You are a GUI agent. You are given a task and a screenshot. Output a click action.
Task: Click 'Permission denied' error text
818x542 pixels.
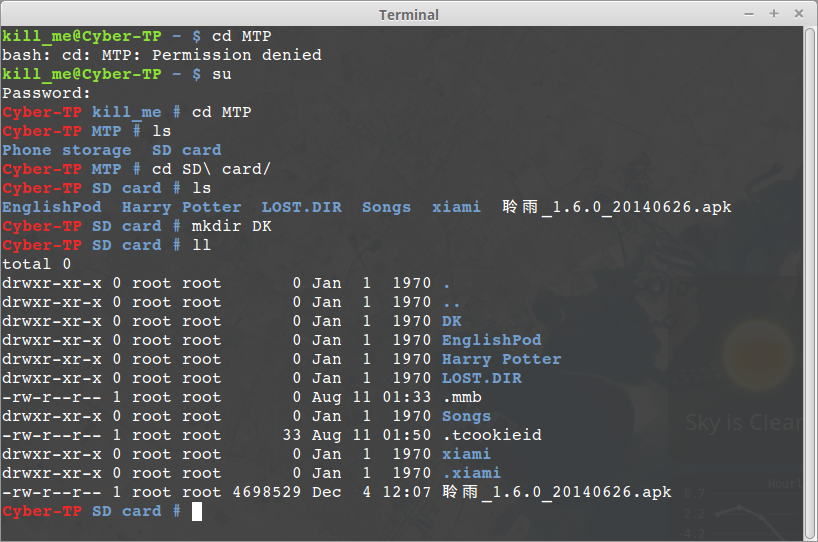point(236,55)
